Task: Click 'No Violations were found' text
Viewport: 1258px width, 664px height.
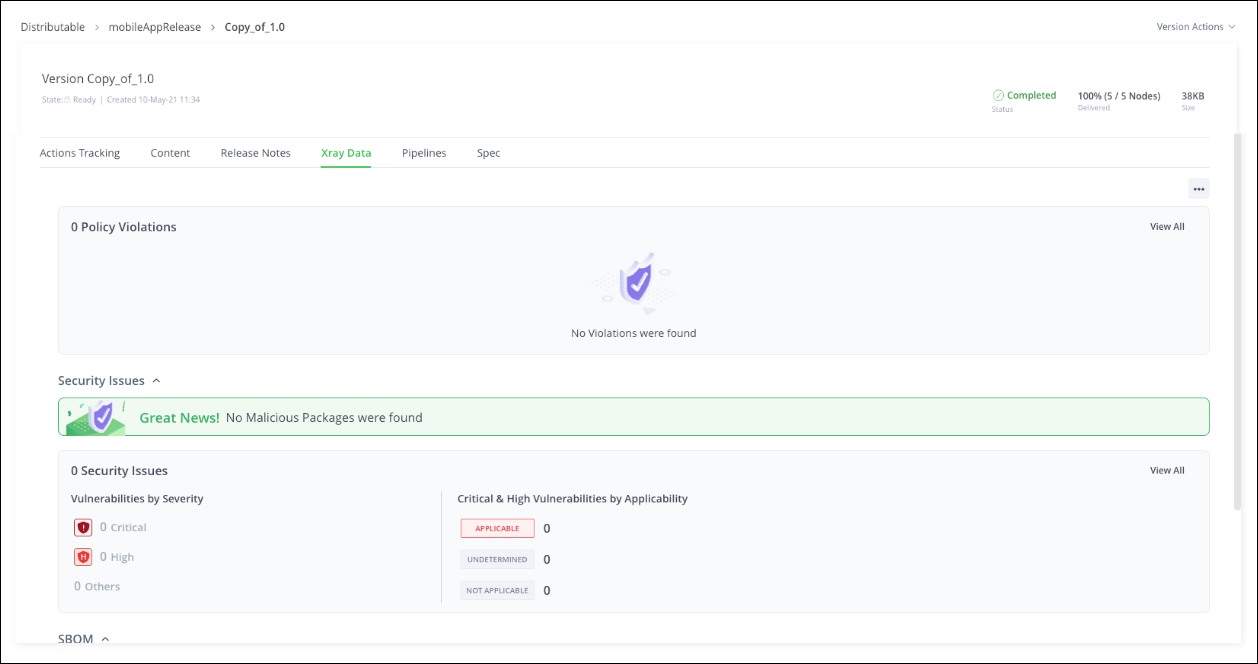Action: 634,333
